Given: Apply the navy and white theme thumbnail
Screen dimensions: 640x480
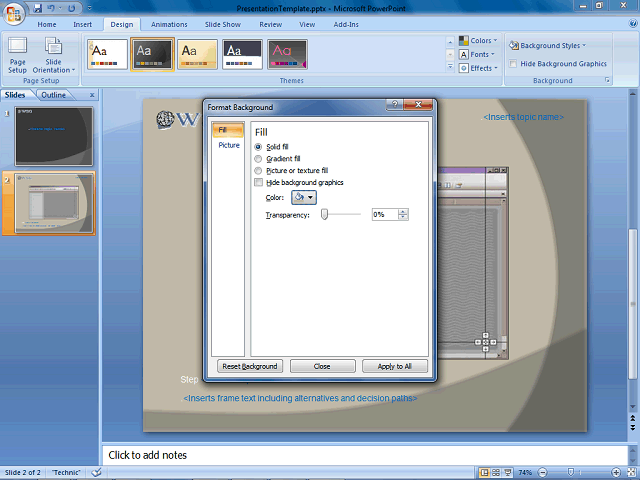Looking at the screenshot, I should pyautogui.click(x=242, y=54).
